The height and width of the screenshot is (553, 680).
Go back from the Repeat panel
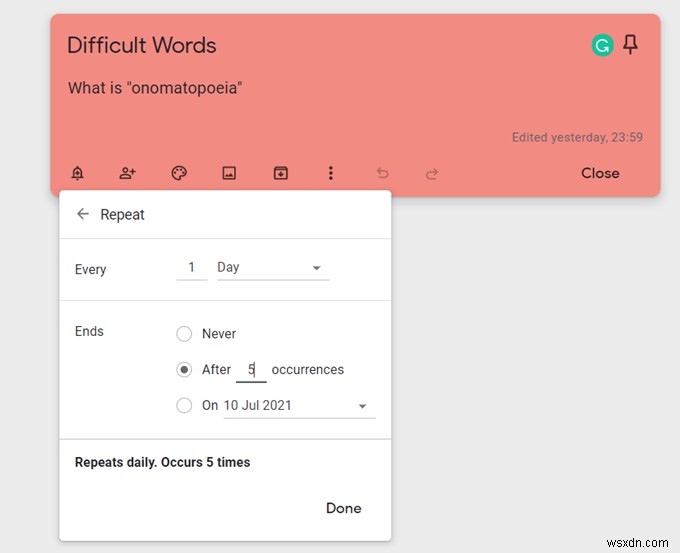click(x=82, y=214)
